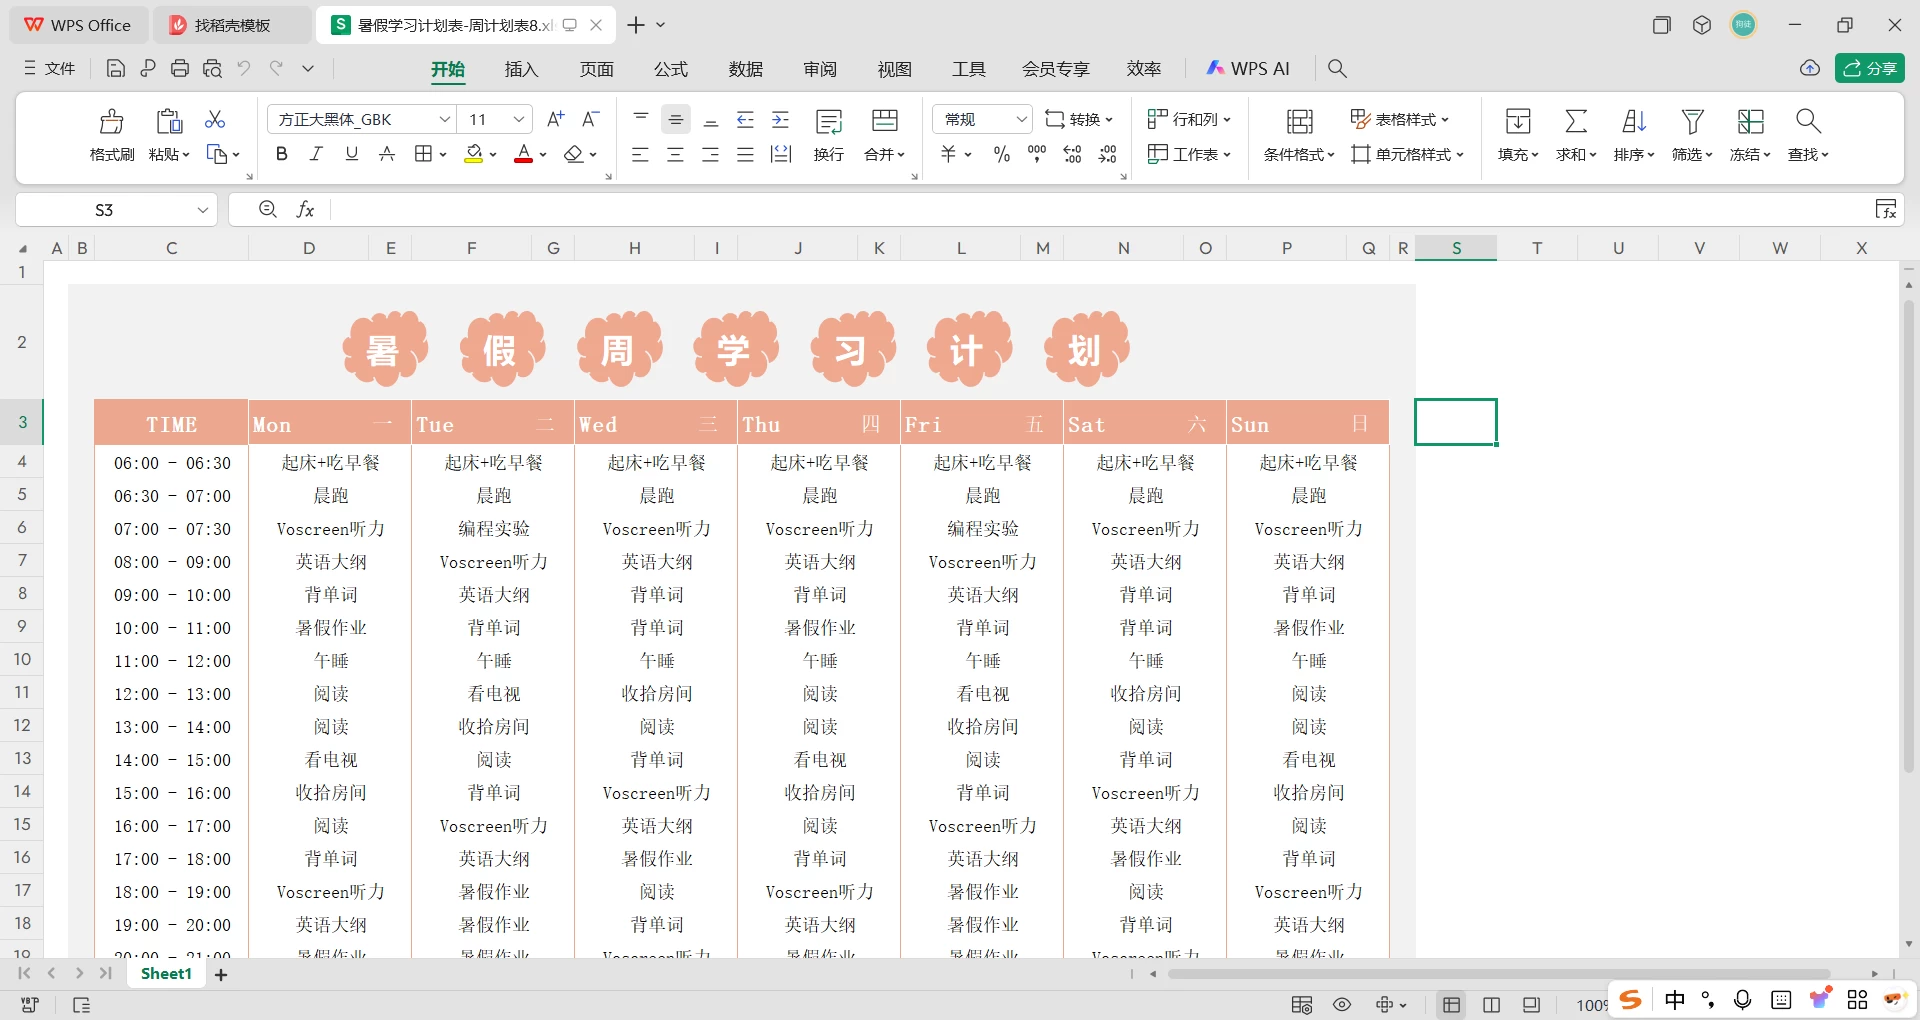Click the increase decimal places icon
1920x1020 pixels.
point(1072,154)
